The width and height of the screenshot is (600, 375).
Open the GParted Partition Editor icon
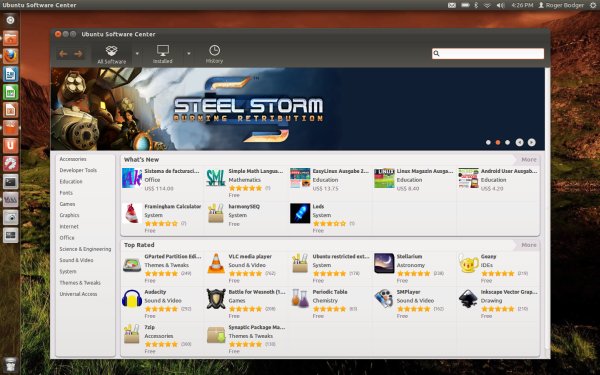[132, 264]
